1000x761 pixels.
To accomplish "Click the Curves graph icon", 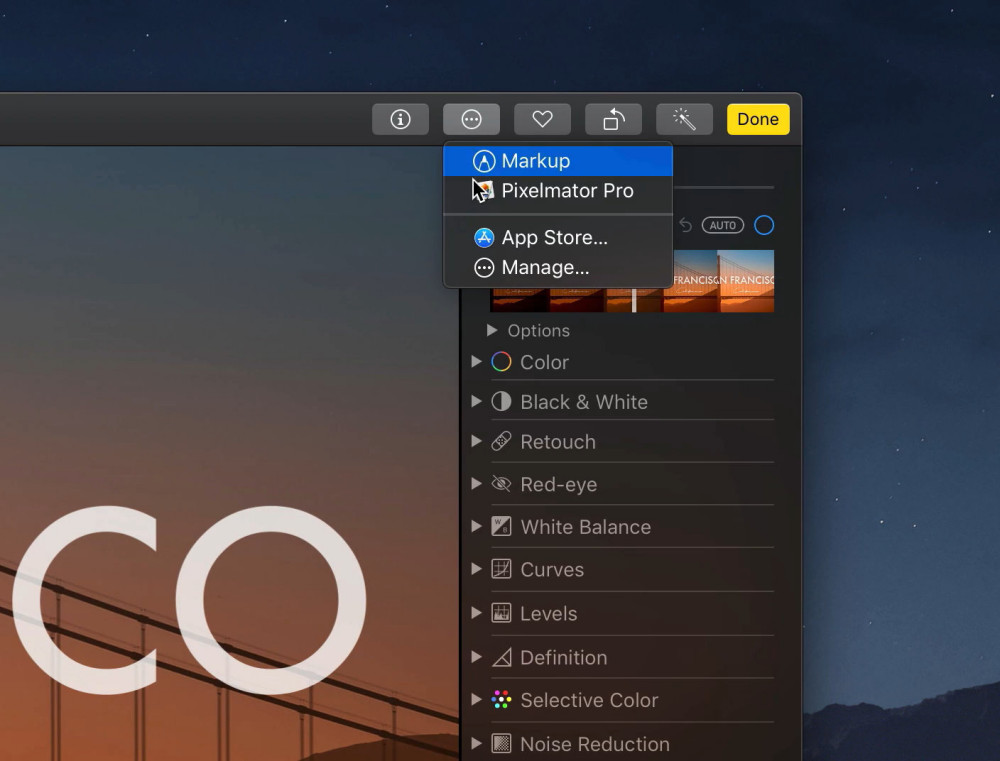I will coord(501,569).
